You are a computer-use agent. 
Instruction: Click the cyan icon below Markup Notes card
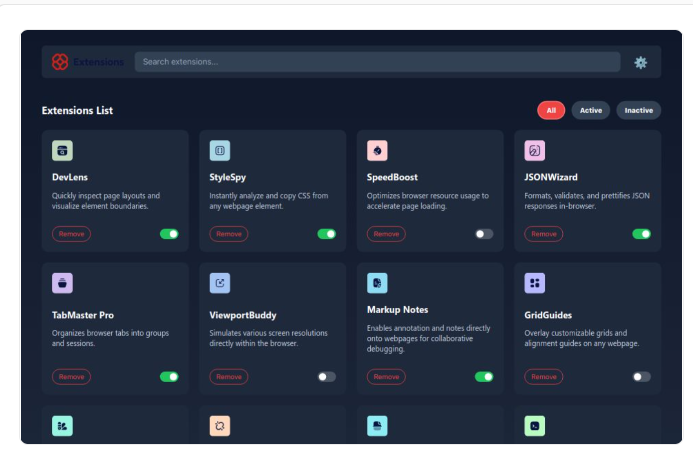point(377,426)
